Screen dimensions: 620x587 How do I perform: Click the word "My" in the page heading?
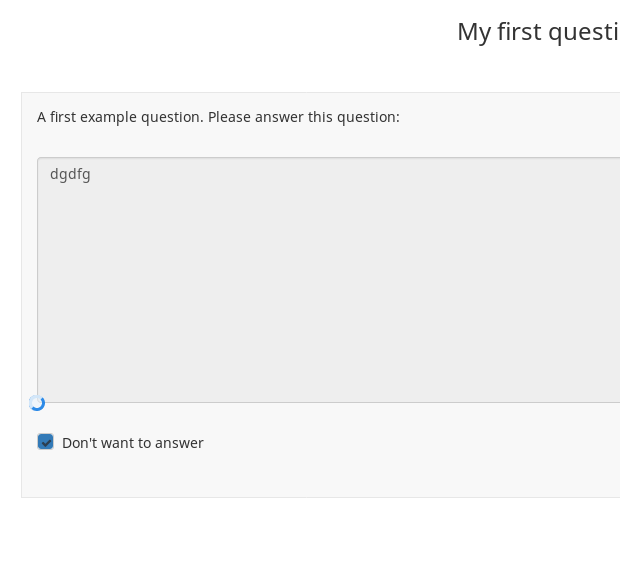click(x=474, y=32)
